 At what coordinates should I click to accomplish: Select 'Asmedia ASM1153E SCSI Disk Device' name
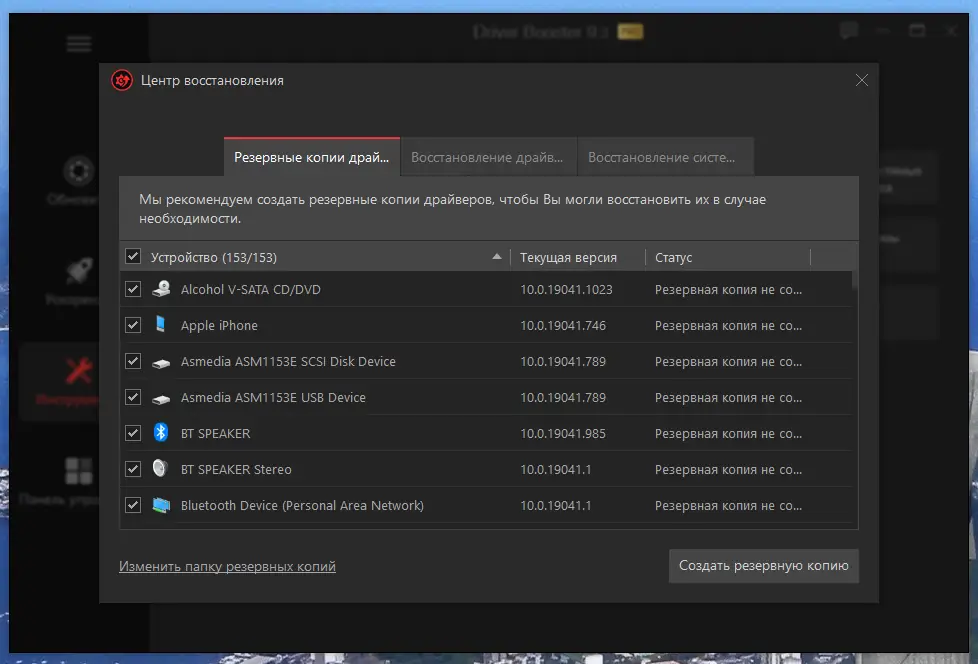click(288, 362)
